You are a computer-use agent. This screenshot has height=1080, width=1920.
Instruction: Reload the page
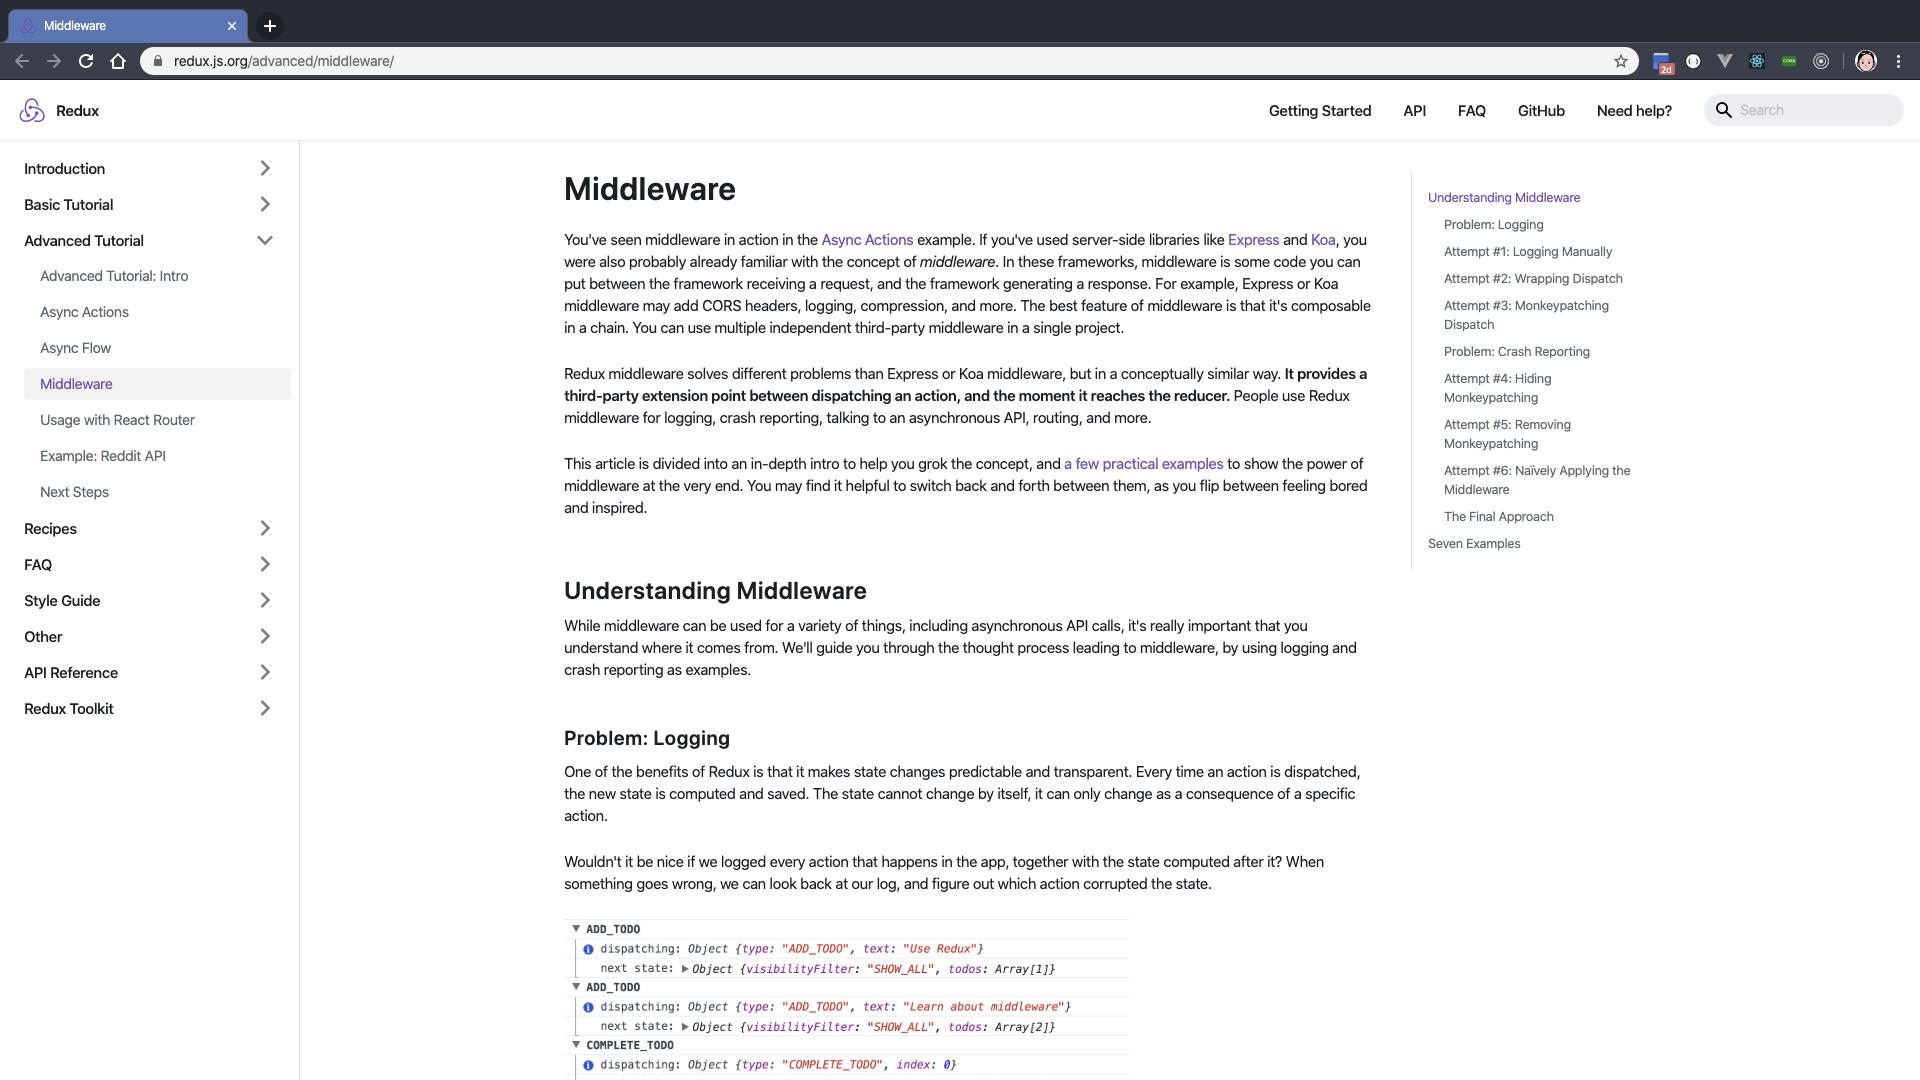(86, 61)
